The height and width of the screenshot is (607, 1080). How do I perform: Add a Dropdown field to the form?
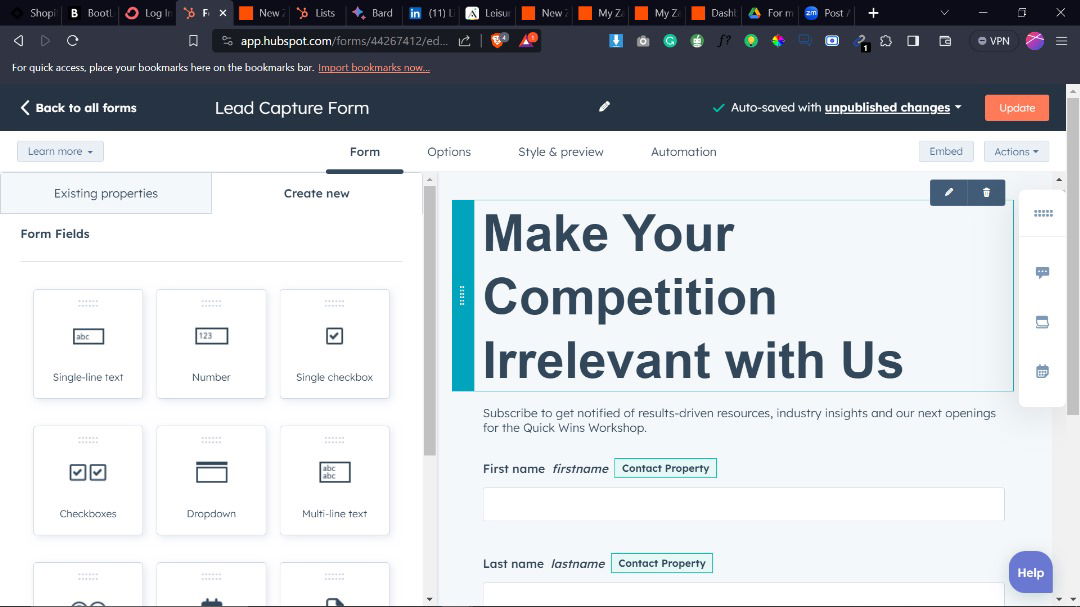(211, 479)
